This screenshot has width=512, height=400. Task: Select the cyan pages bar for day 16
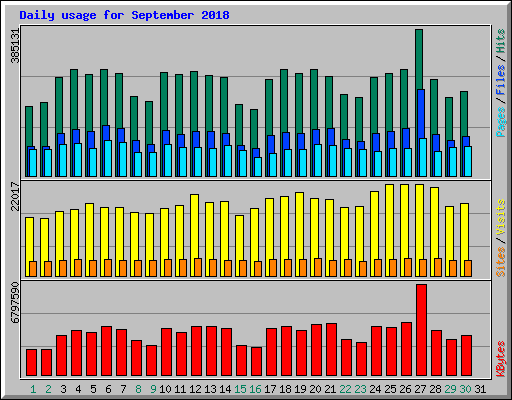(258, 167)
